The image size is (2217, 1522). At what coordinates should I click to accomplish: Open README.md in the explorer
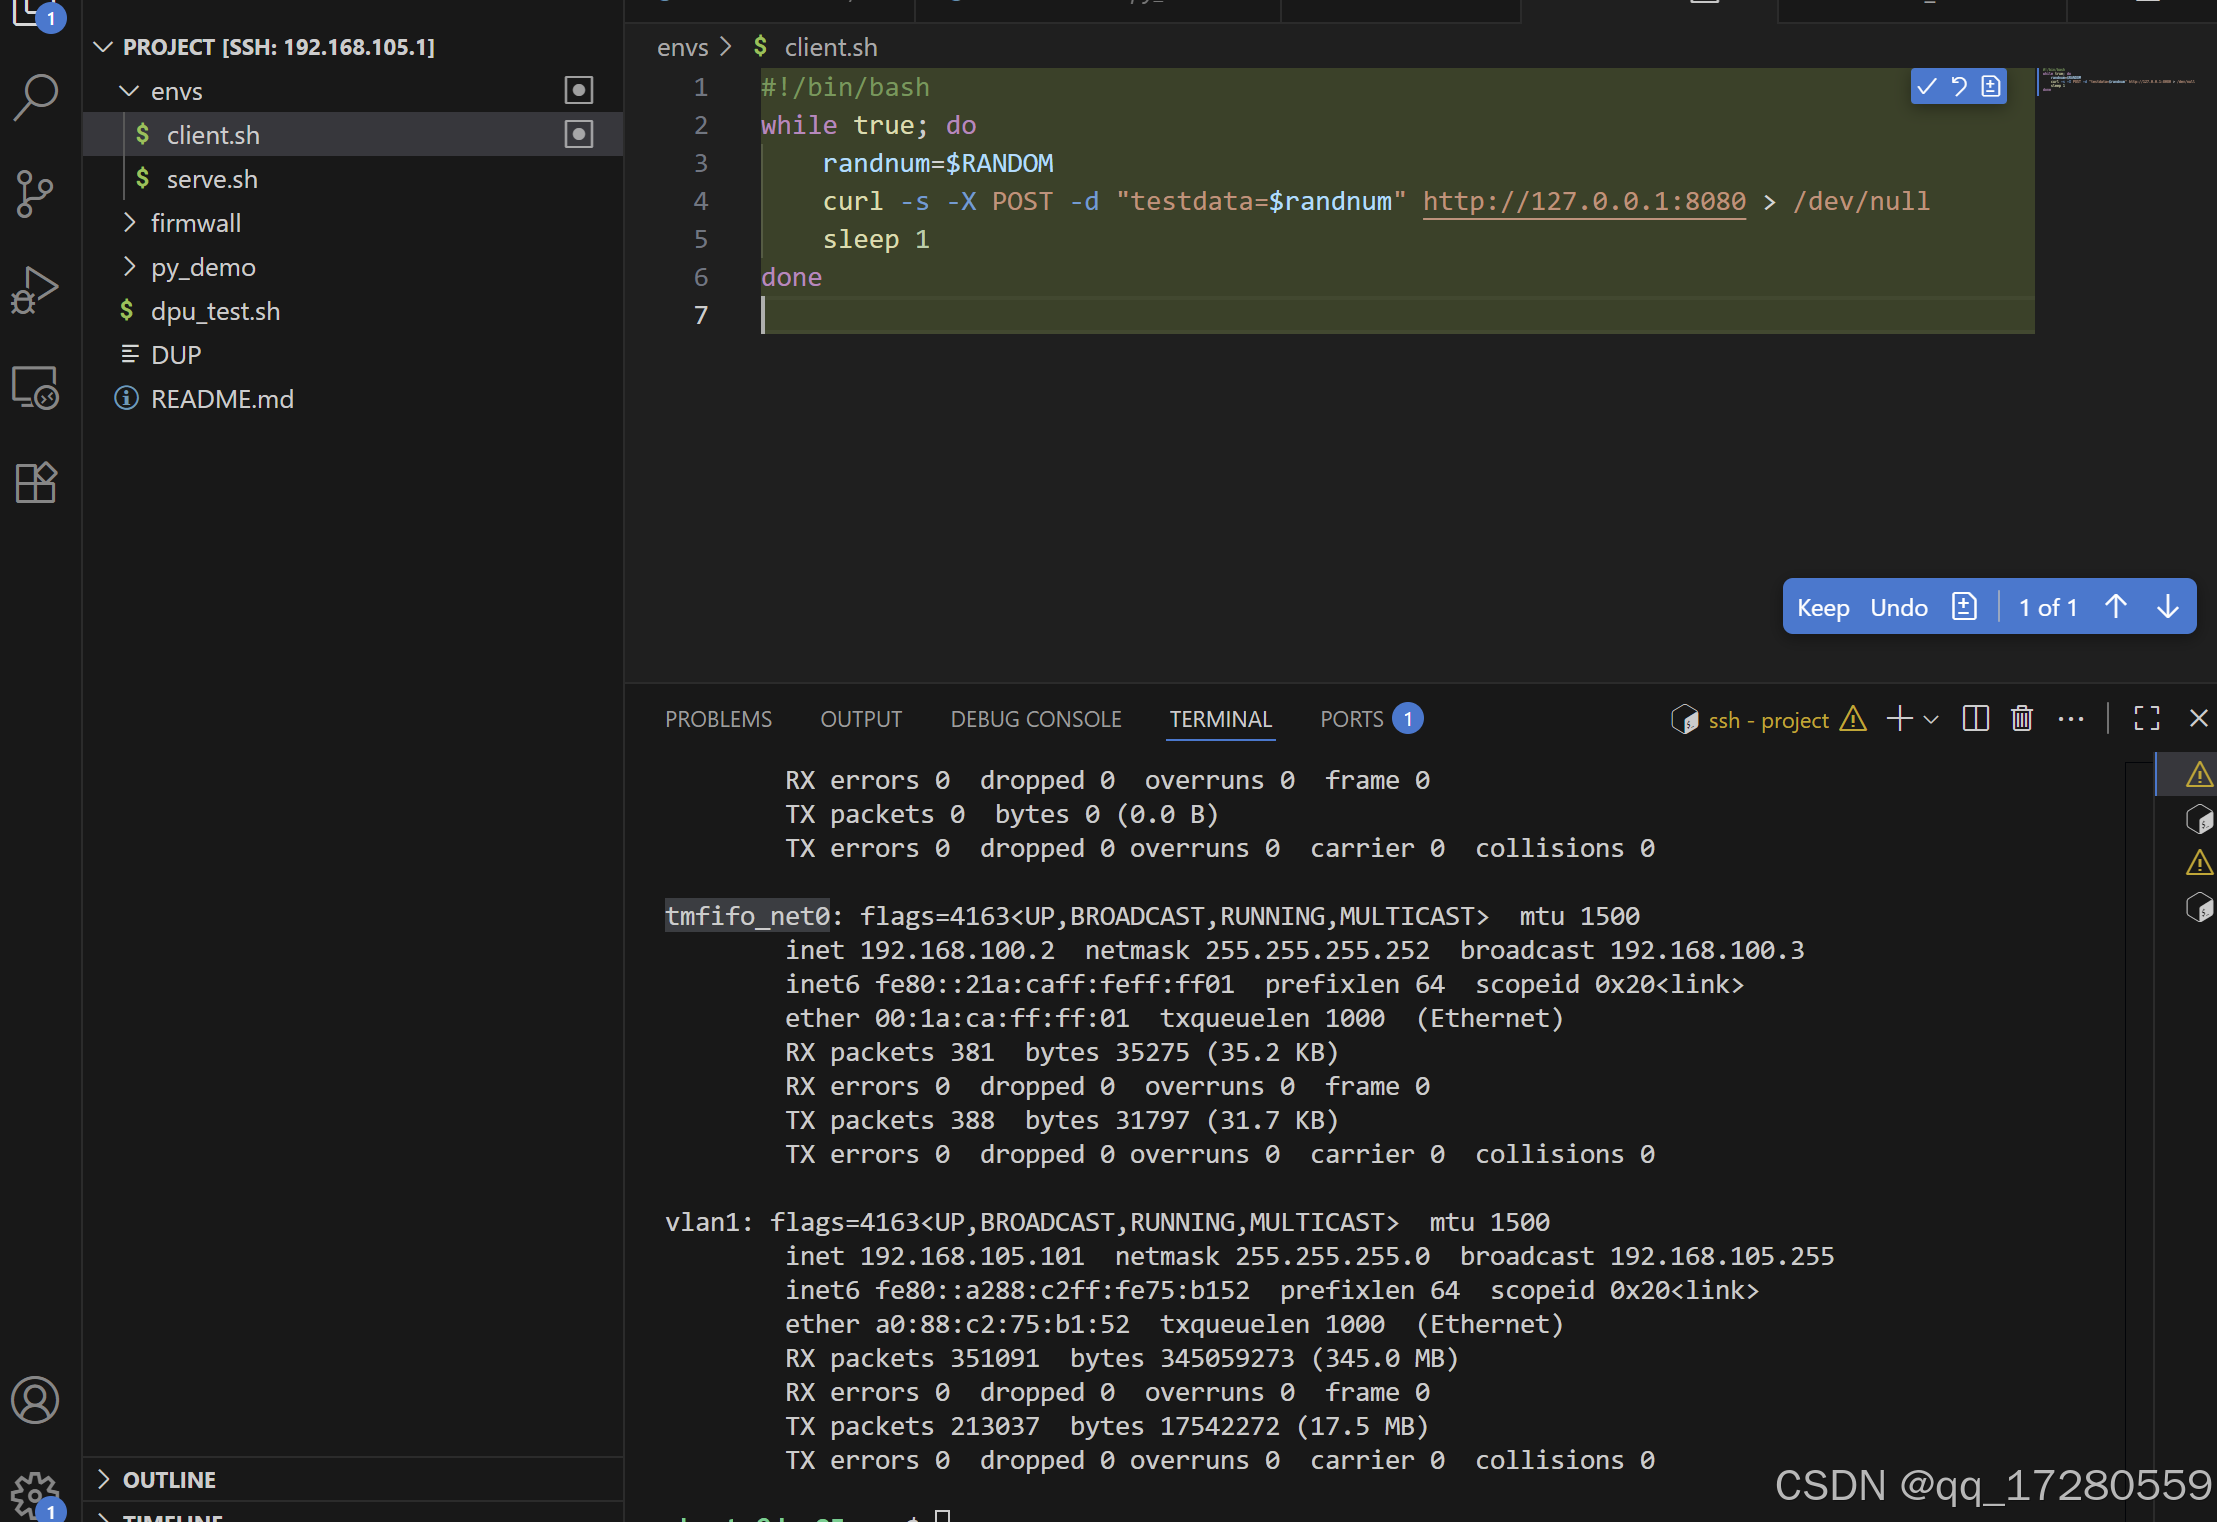(353, 399)
